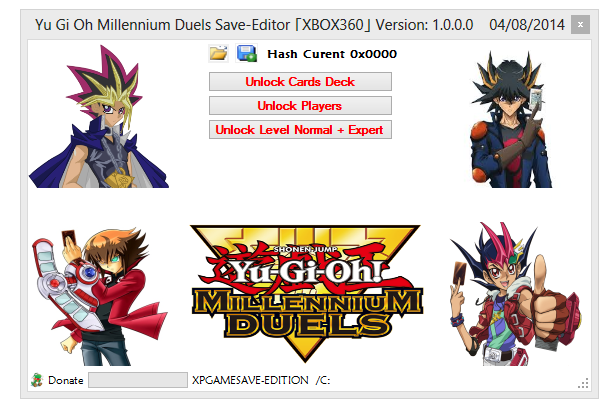
Task: Click the Donate gift icon
Action: [37, 380]
